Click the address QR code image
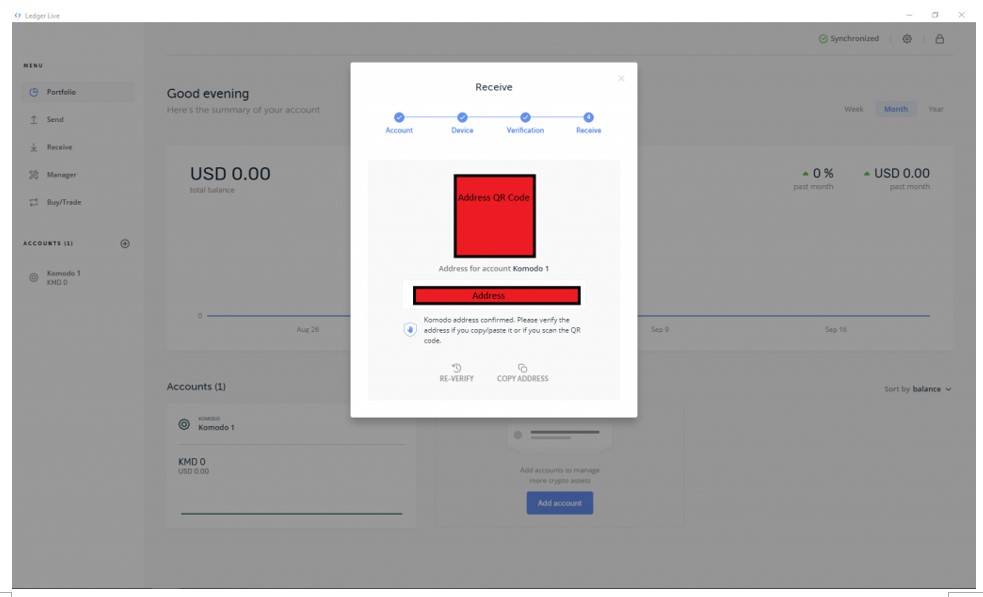This screenshot has width=983, height=597. 495,216
